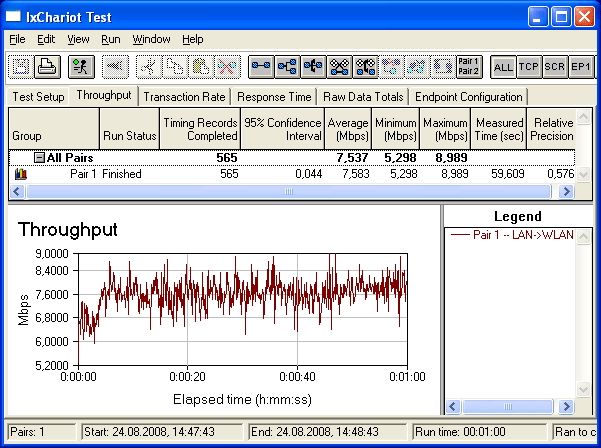Open the Window menu
601x448 pixels.
[x=151, y=39]
